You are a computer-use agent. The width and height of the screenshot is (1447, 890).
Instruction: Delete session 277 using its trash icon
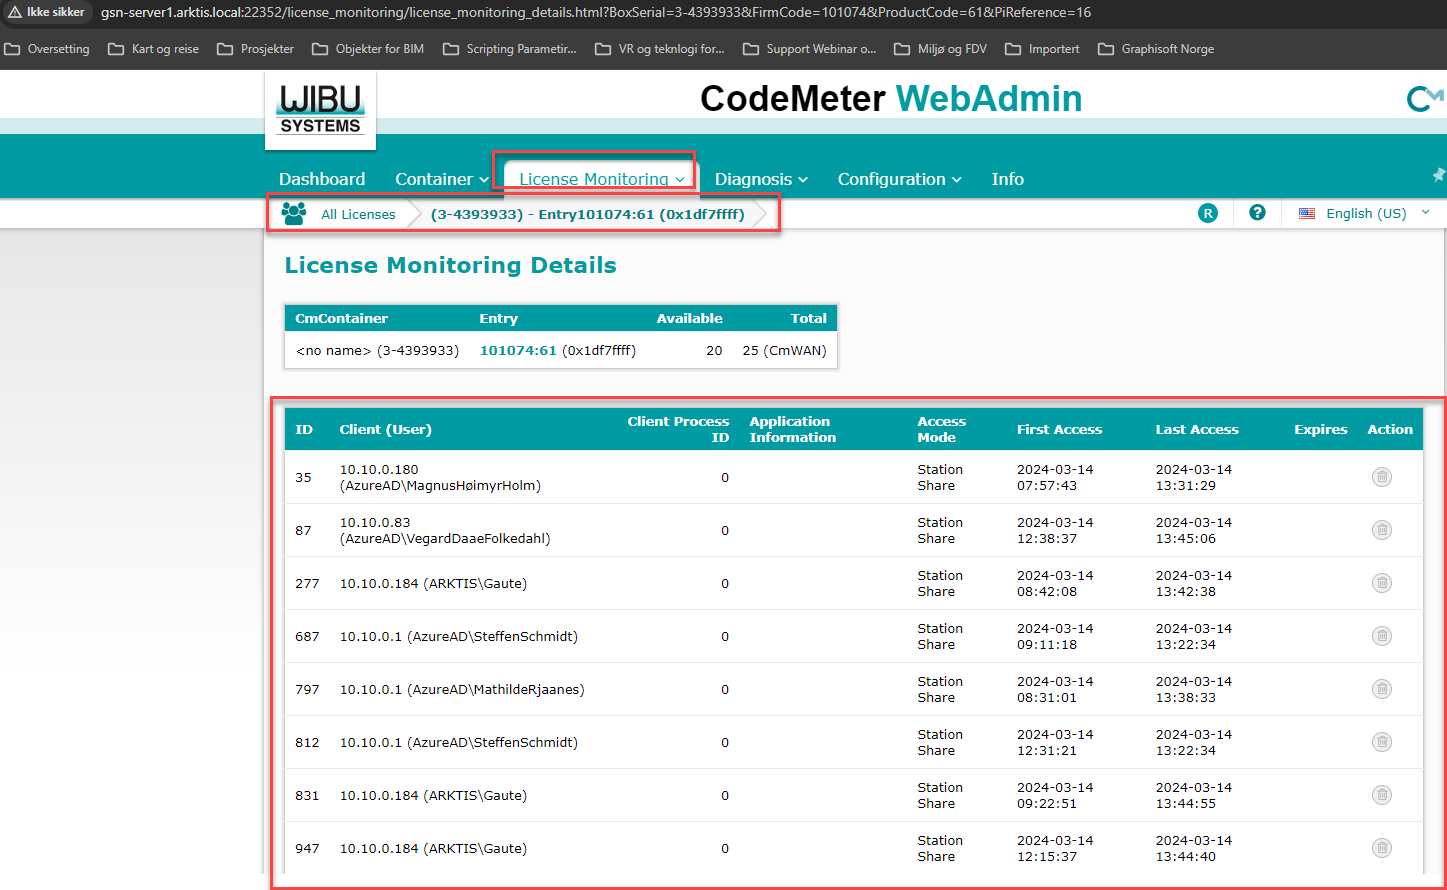point(1381,583)
